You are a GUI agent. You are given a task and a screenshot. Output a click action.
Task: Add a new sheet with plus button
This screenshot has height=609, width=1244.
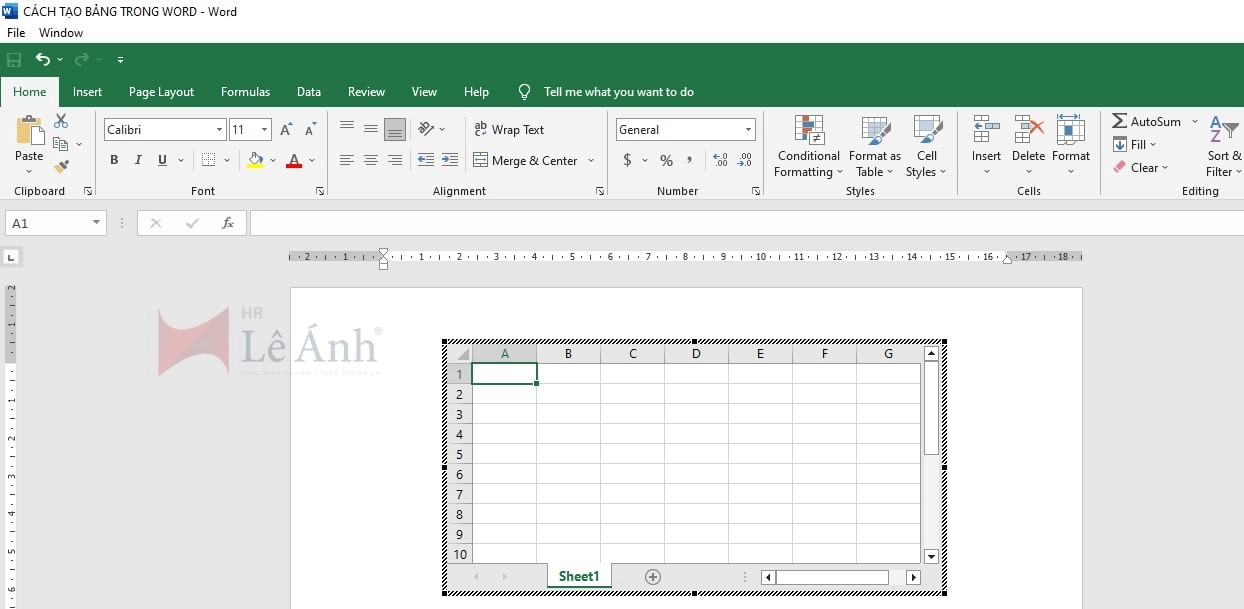[653, 577]
